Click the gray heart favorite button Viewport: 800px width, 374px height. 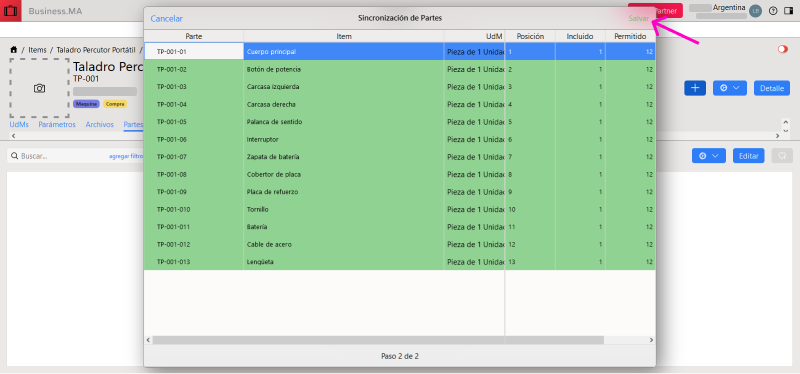coord(782,156)
